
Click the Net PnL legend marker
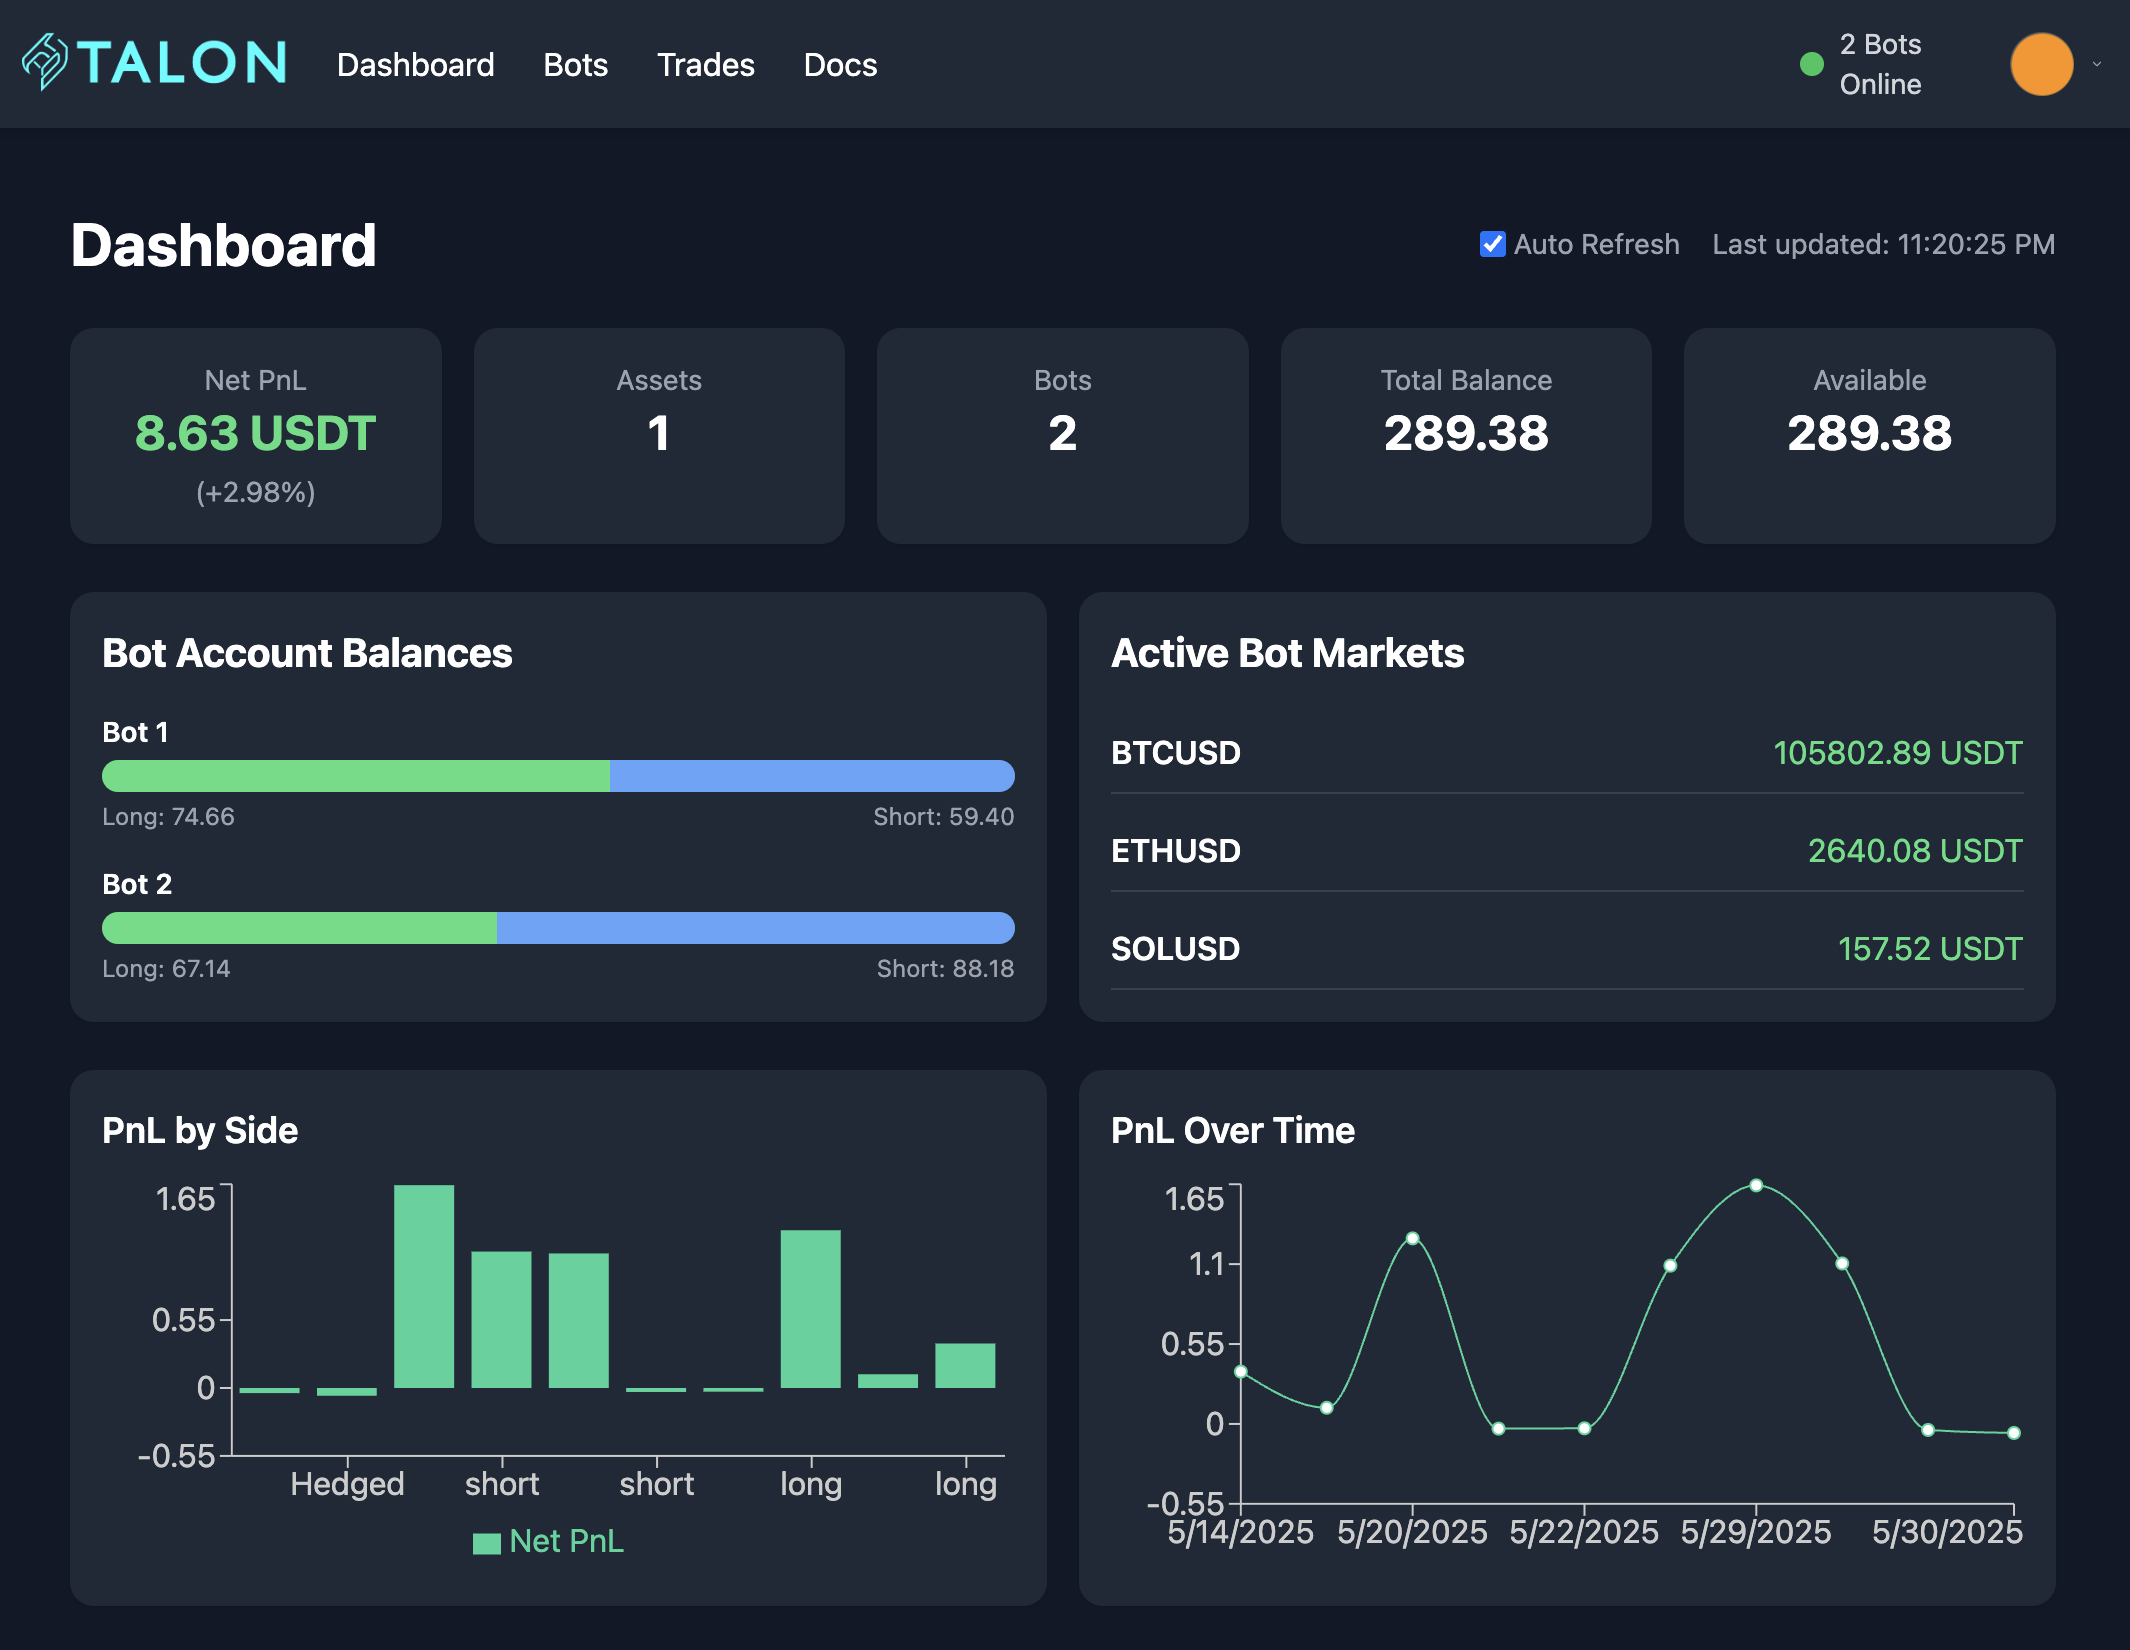click(x=488, y=1541)
